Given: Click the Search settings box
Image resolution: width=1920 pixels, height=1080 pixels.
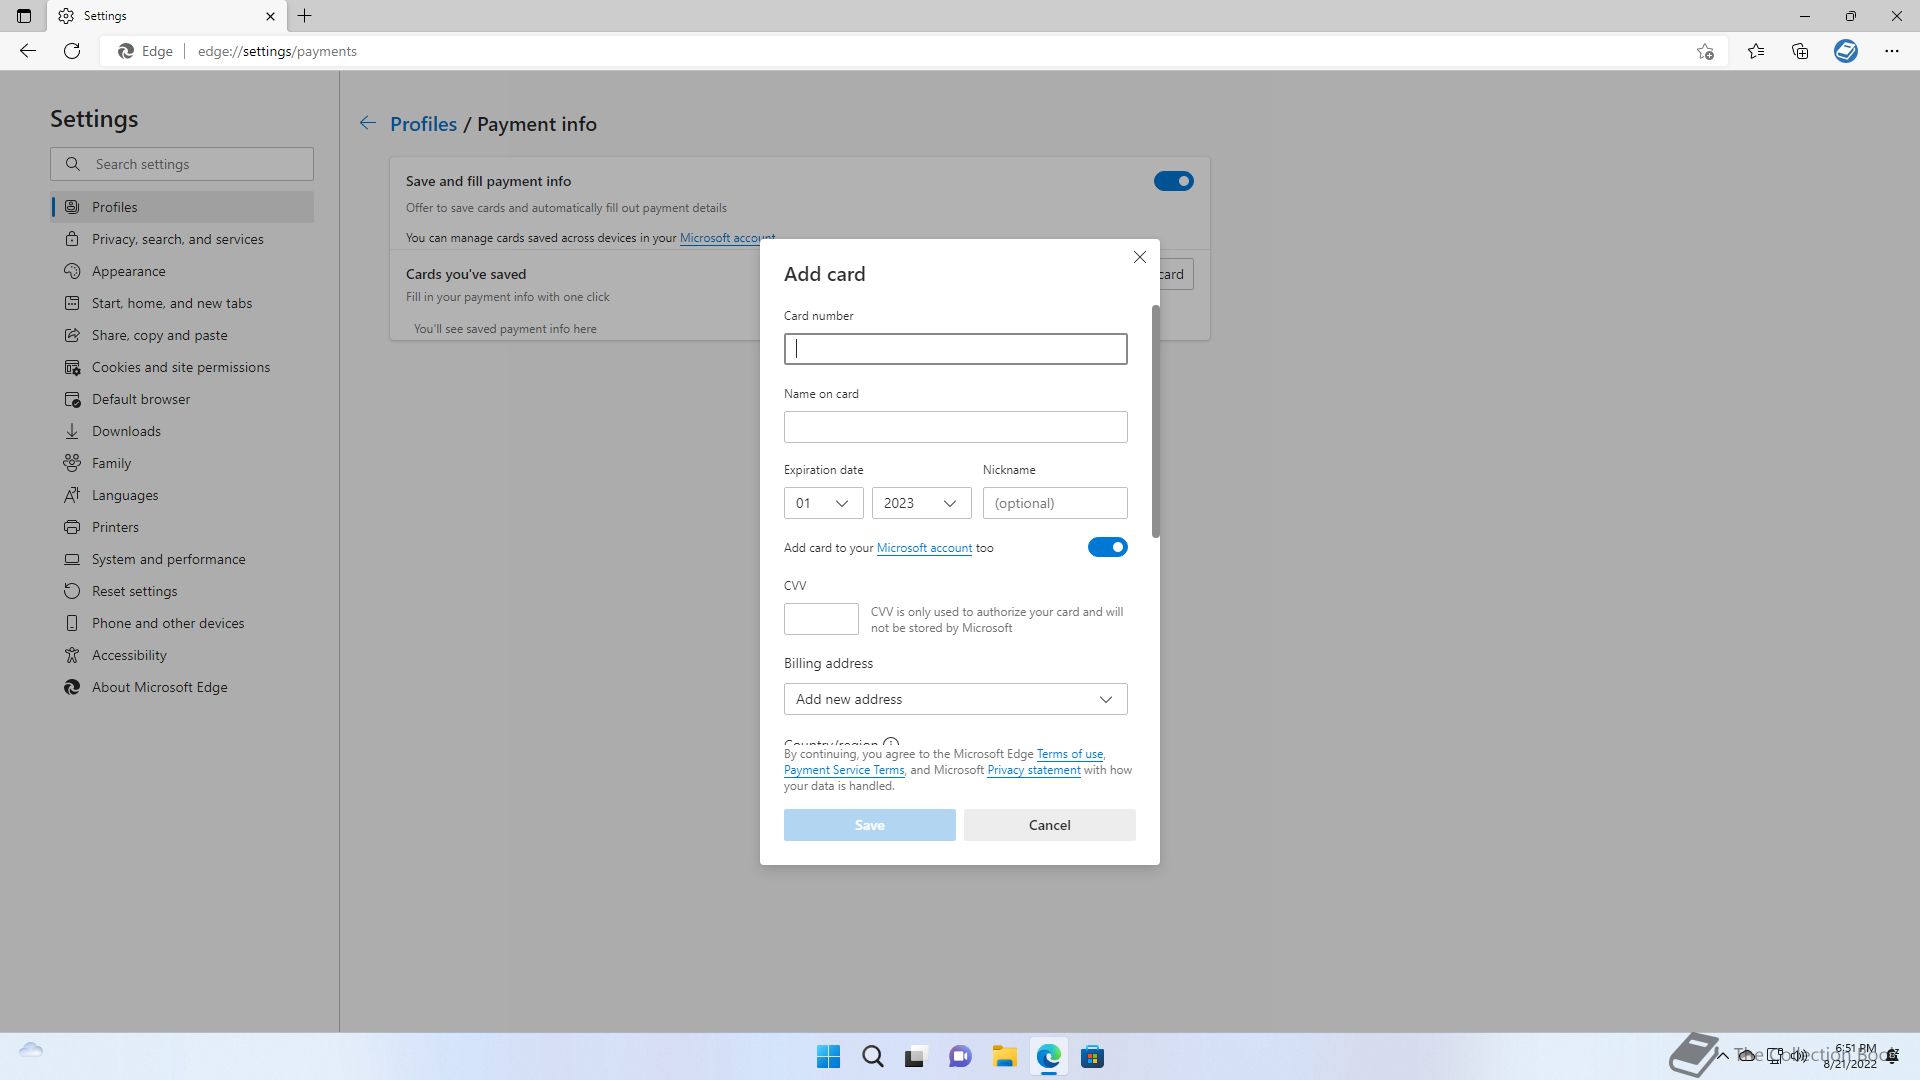Looking at the screenshot, I should pos(182,164).
